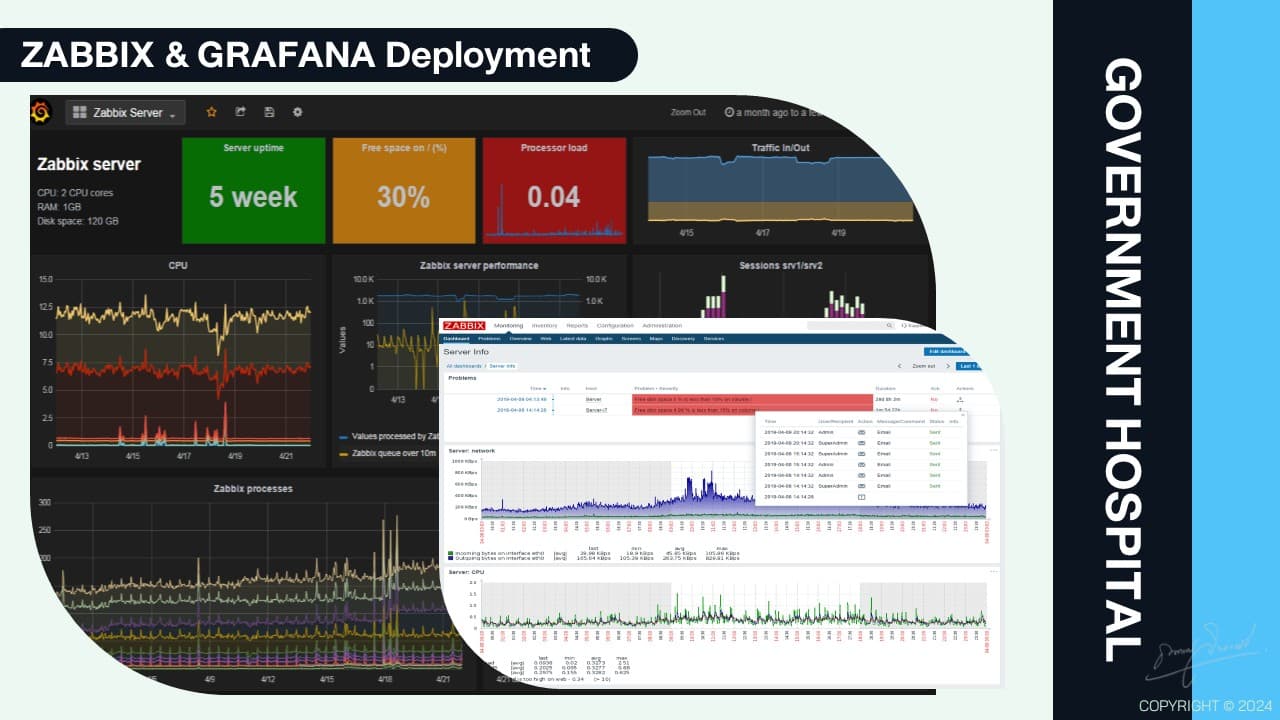Click the actions icon in the Server problem row

(960, 399)
